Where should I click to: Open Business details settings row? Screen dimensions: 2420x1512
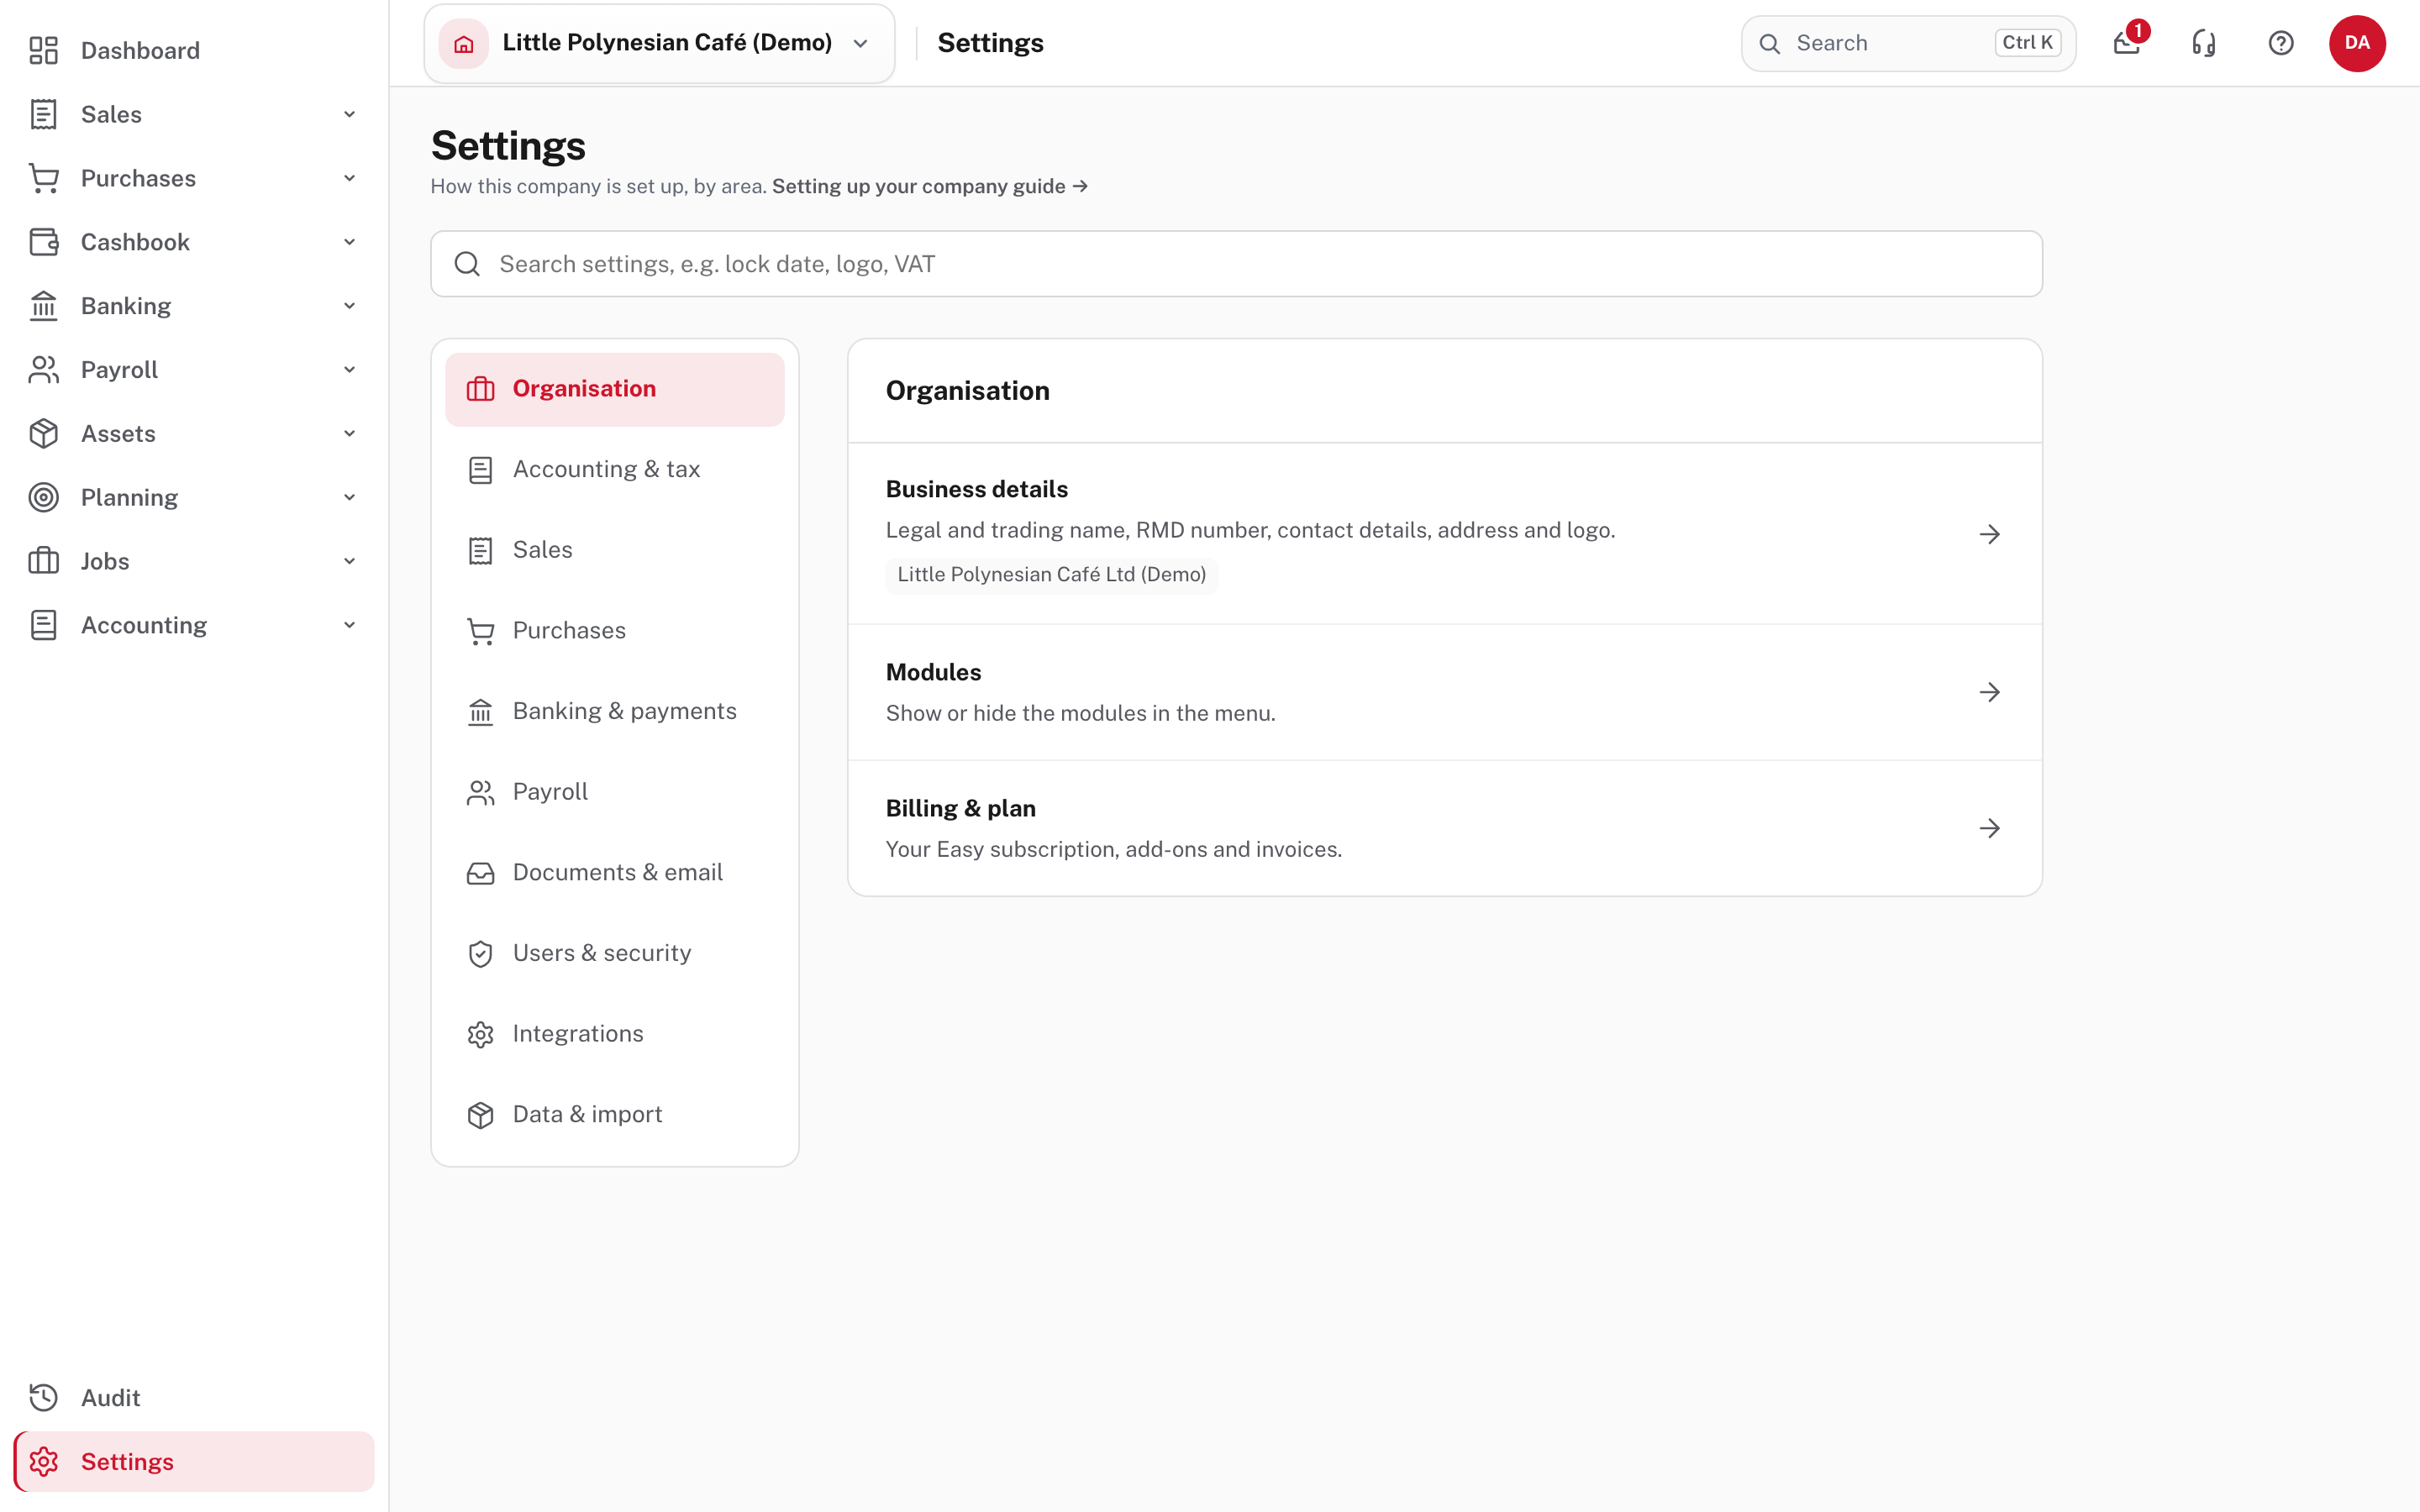1444,533
